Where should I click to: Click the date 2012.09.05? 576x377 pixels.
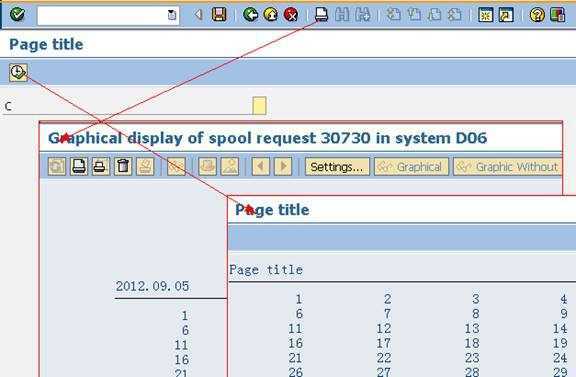point(152,286)
